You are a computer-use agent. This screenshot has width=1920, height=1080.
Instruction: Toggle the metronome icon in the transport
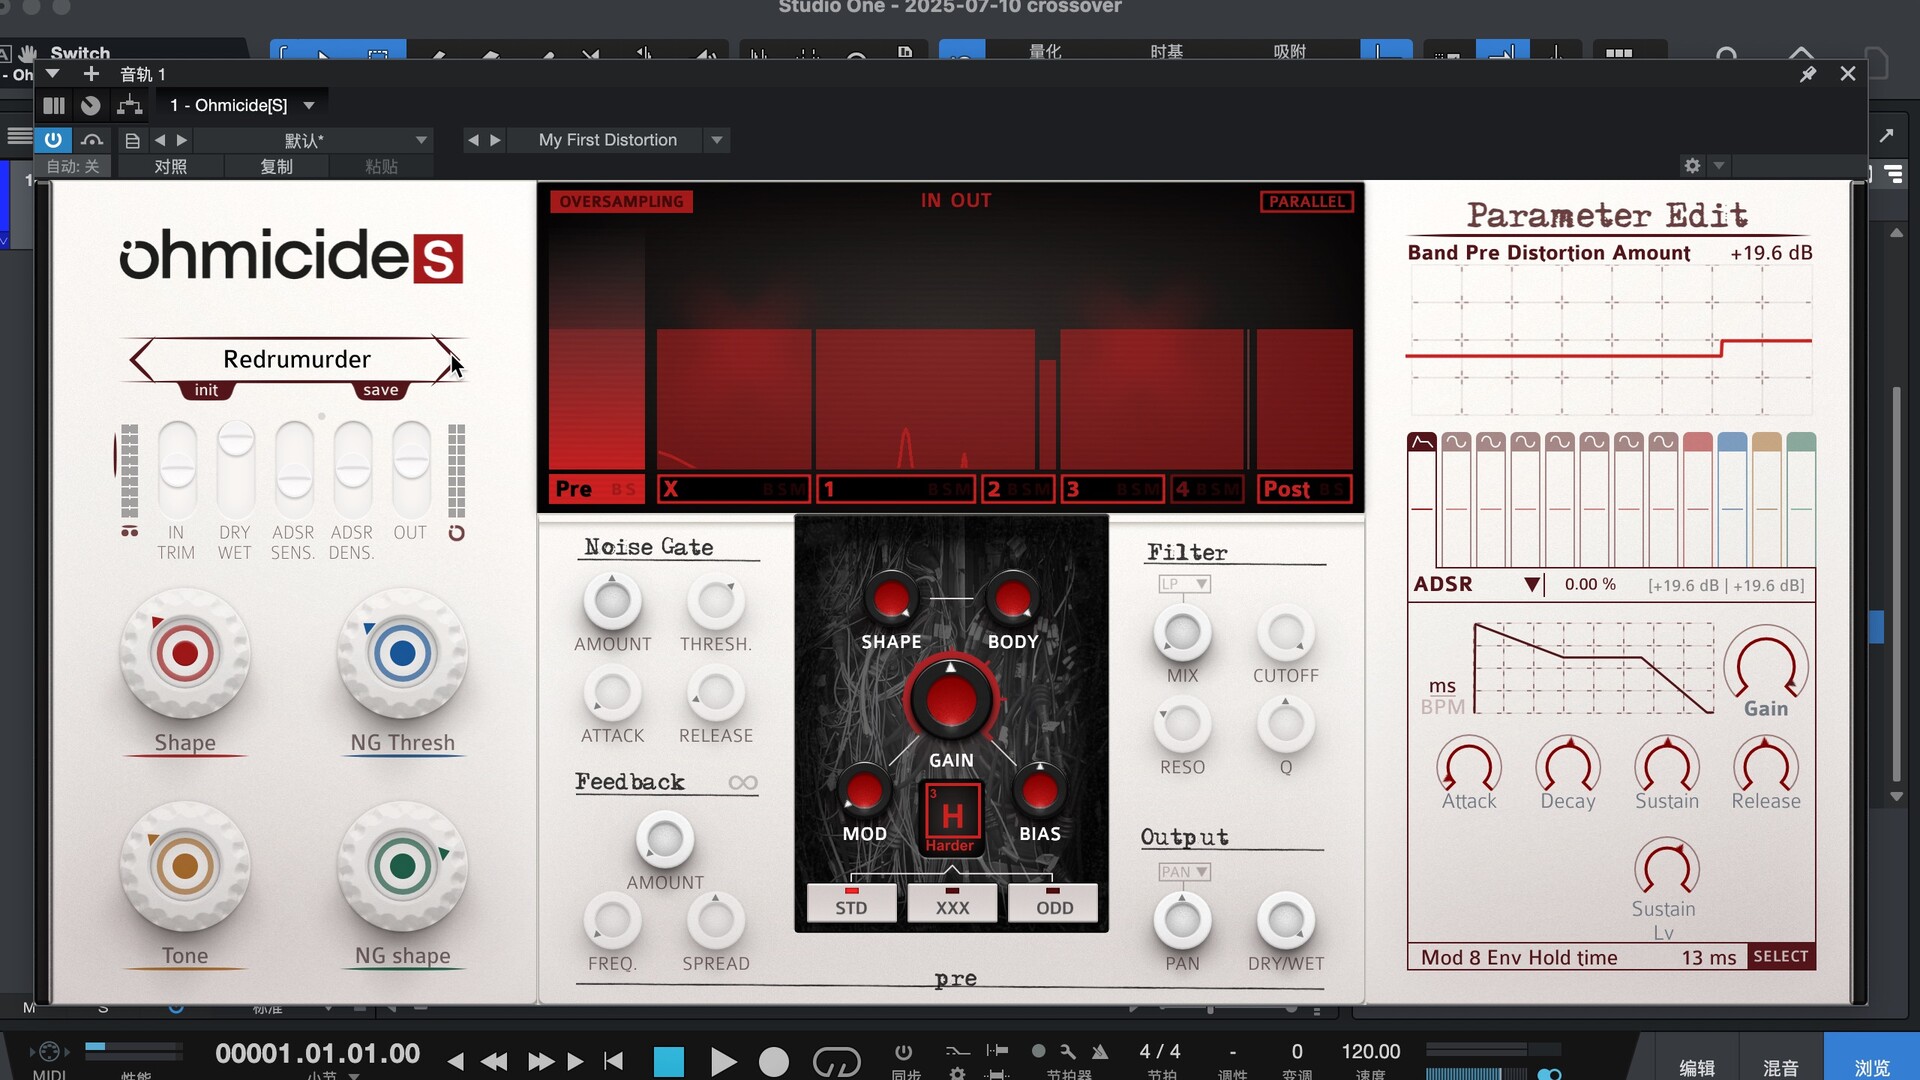pos(1100,1051)
